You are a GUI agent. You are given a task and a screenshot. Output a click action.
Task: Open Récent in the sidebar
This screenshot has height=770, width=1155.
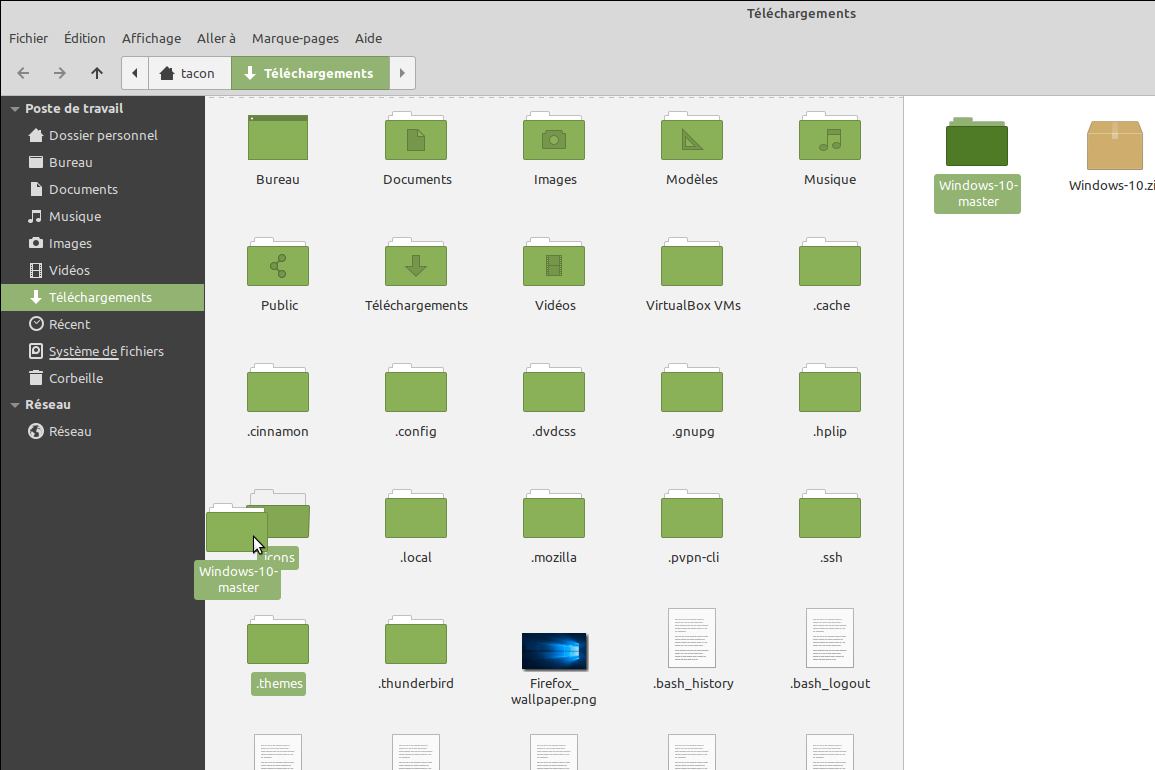point(69,324)
